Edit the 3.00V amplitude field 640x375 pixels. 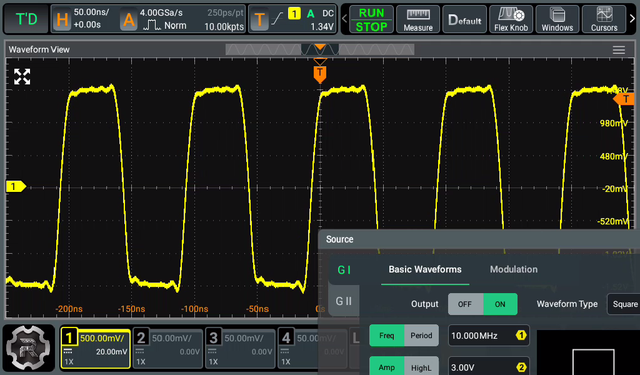pos(488,367)
